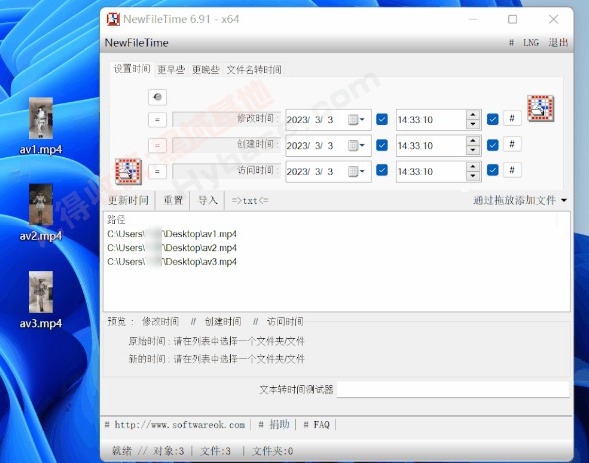Click the 路径 column header
589x463 pixels.
tap(116, 220)
